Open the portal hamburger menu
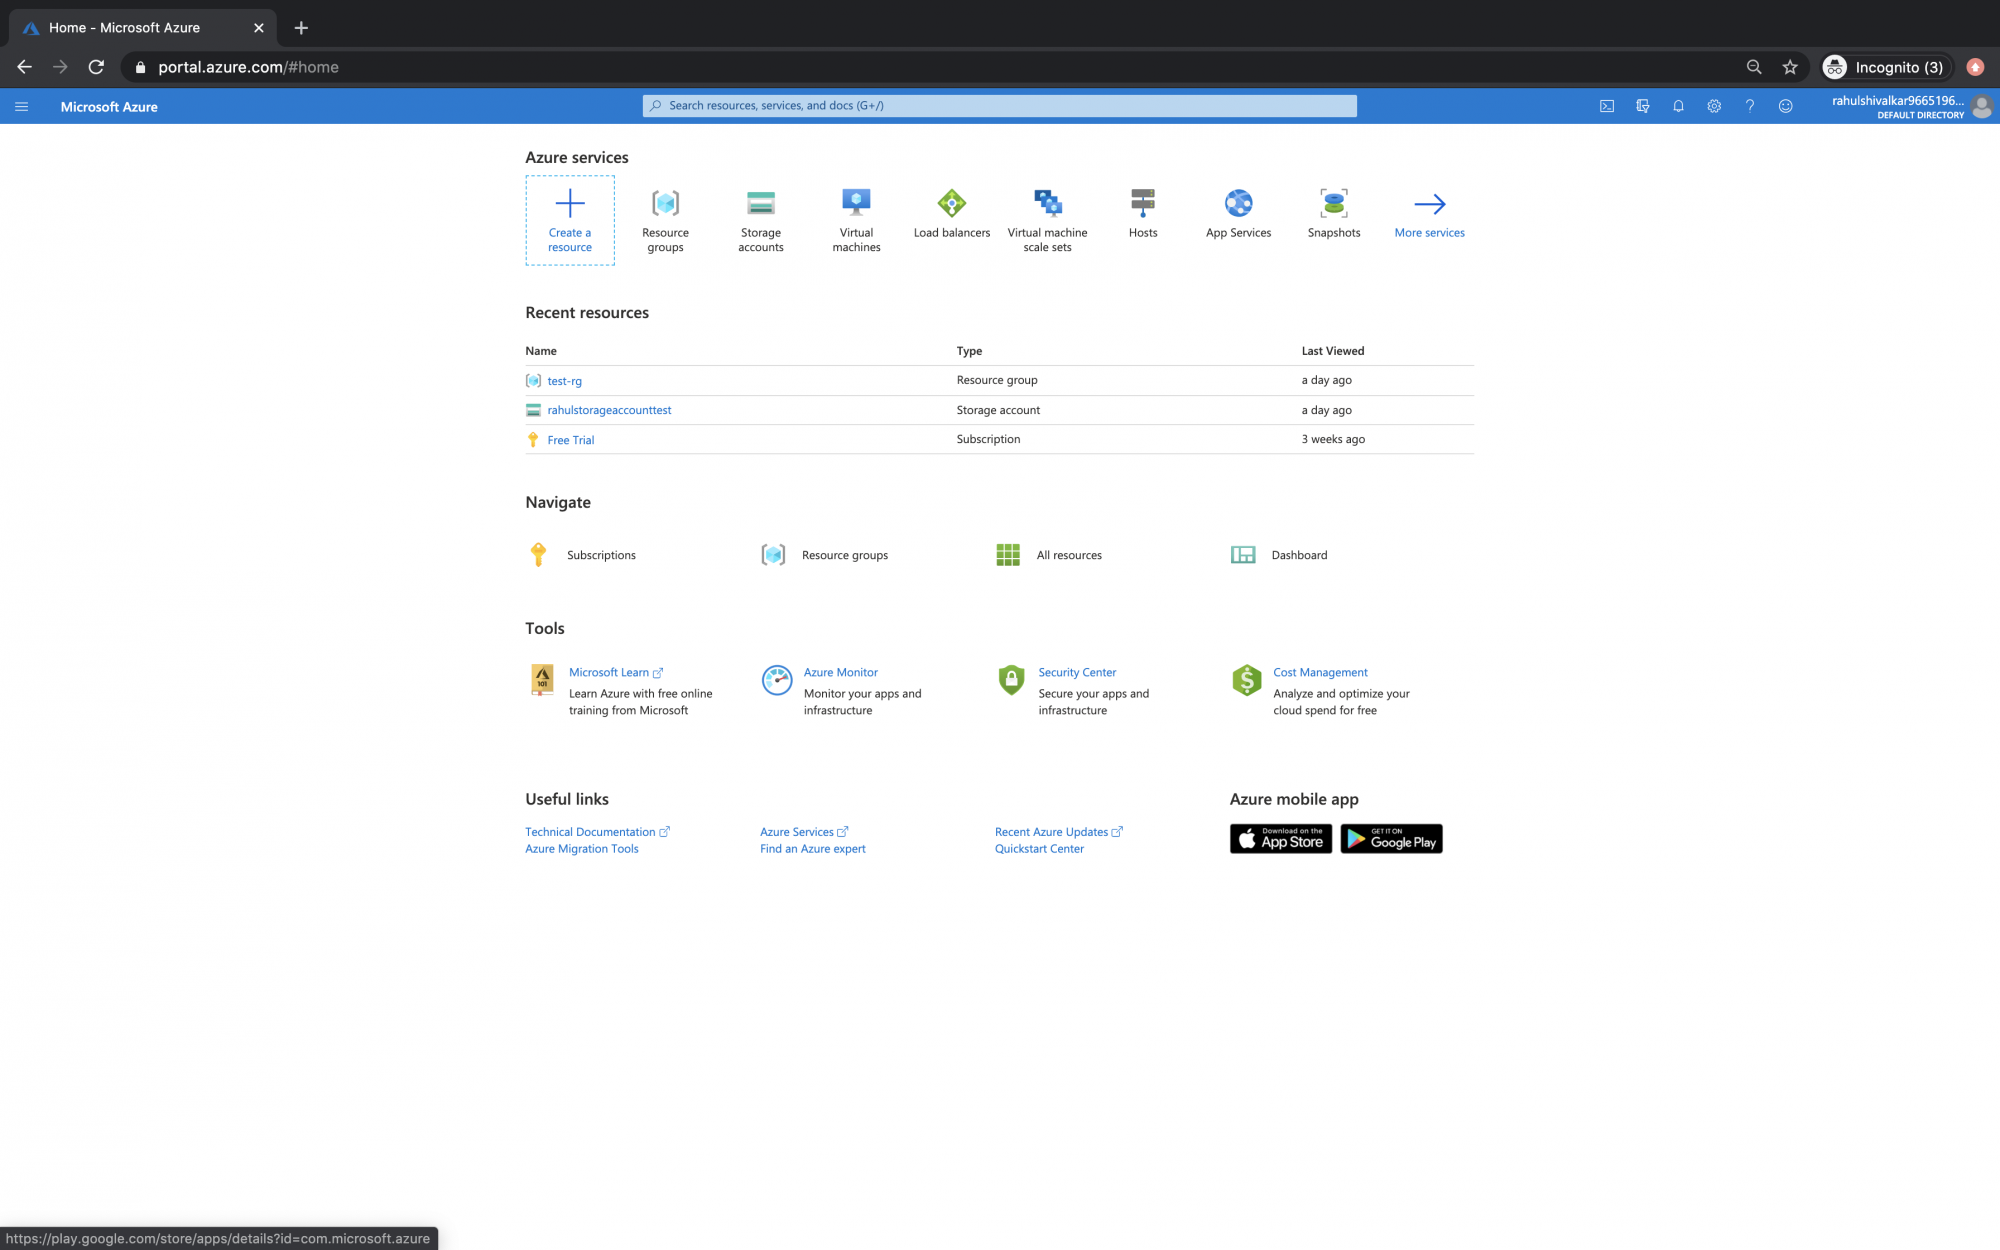2000x1250 pixels. coord(21,106)
